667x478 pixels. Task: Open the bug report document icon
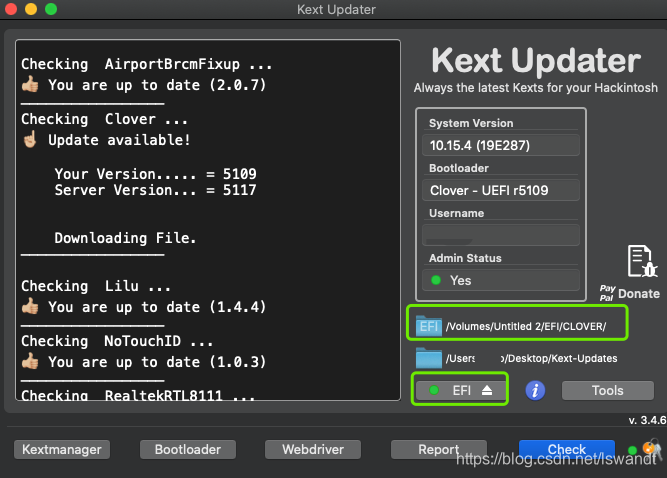click(x=641, y=261)
